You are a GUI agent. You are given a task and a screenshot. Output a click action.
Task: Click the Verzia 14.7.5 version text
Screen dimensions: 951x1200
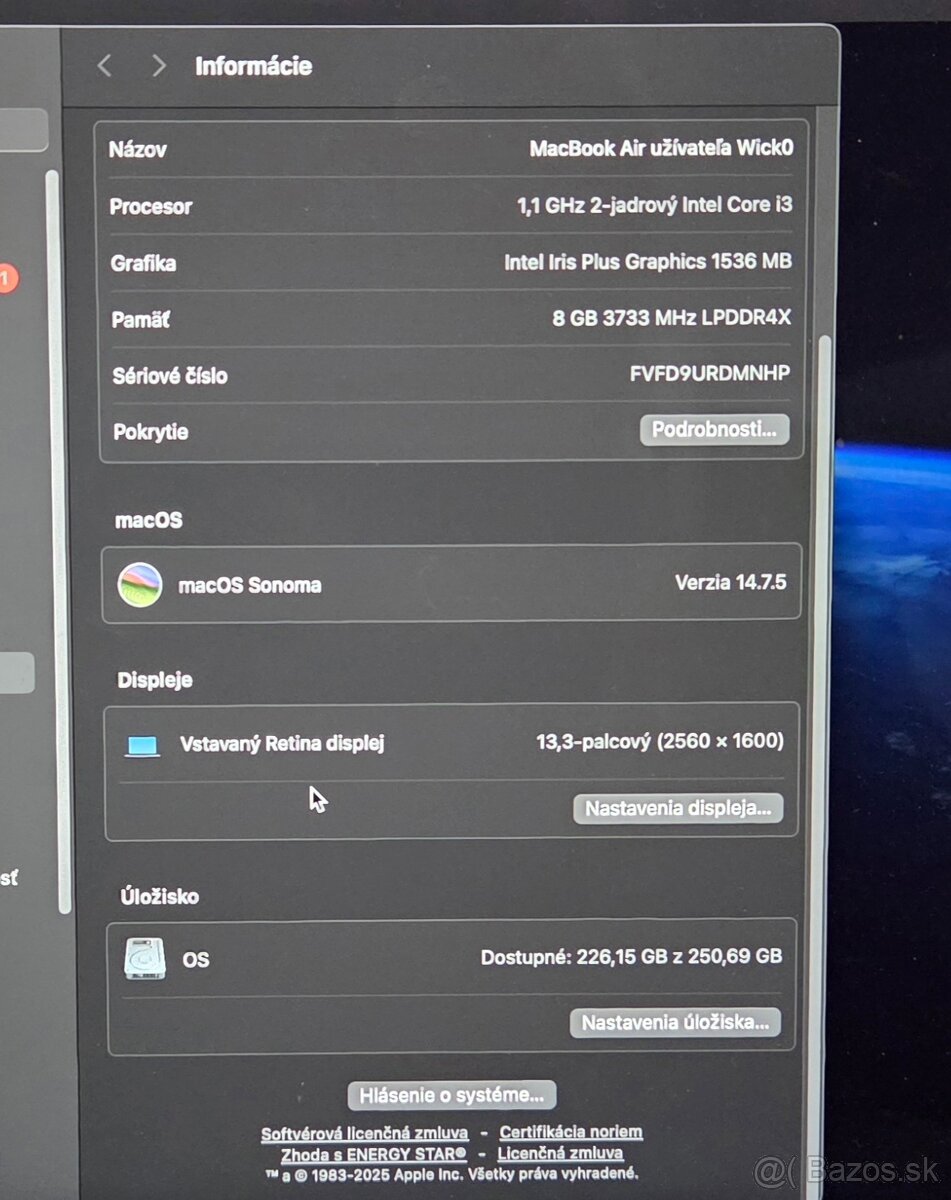(x=731, y=583)
